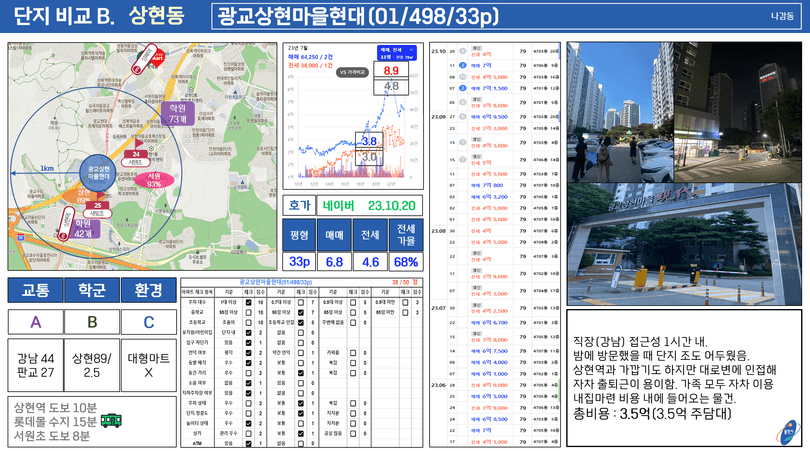Click the 33p value cell
The width and height of the screenshot is (810, 451).
click(299, 262)
